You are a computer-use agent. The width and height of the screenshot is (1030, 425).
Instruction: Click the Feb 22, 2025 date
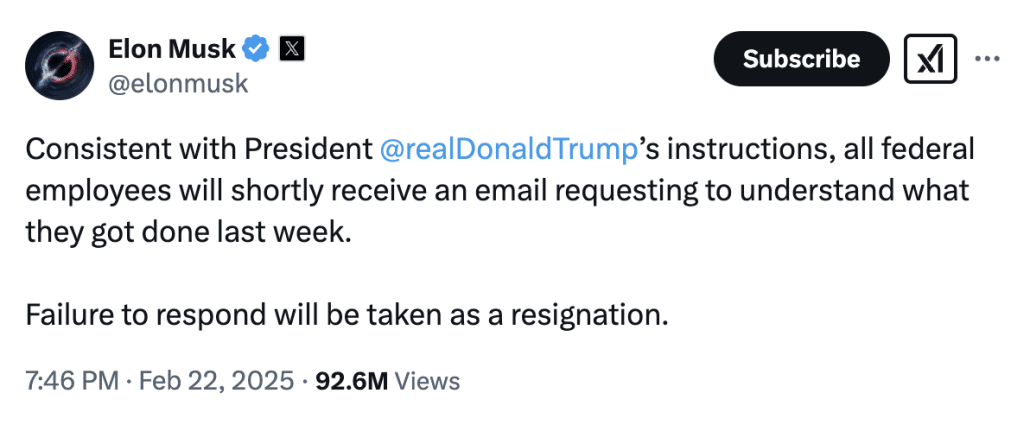217,381
